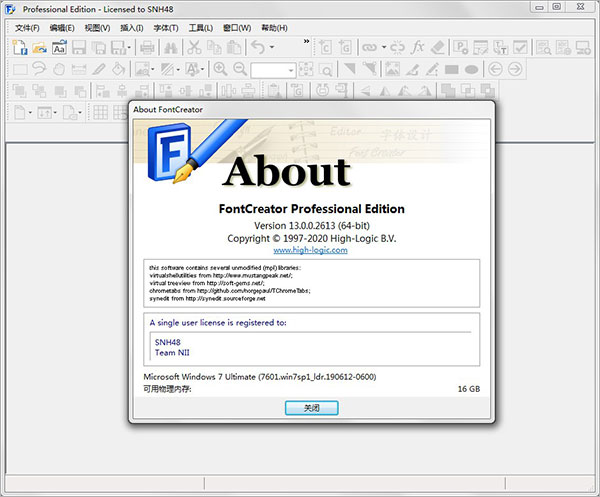Open the 文件(F) menu
The height and width of the screenshot is (497, 600).
tap(27, 28)
